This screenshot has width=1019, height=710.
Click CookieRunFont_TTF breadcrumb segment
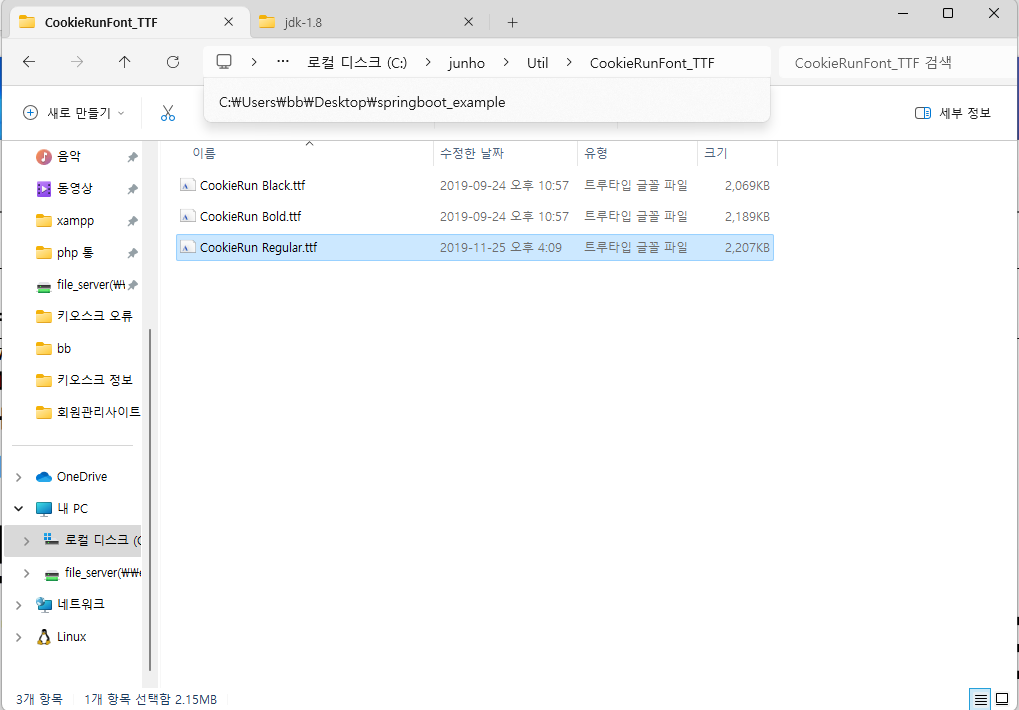(652, 63)
